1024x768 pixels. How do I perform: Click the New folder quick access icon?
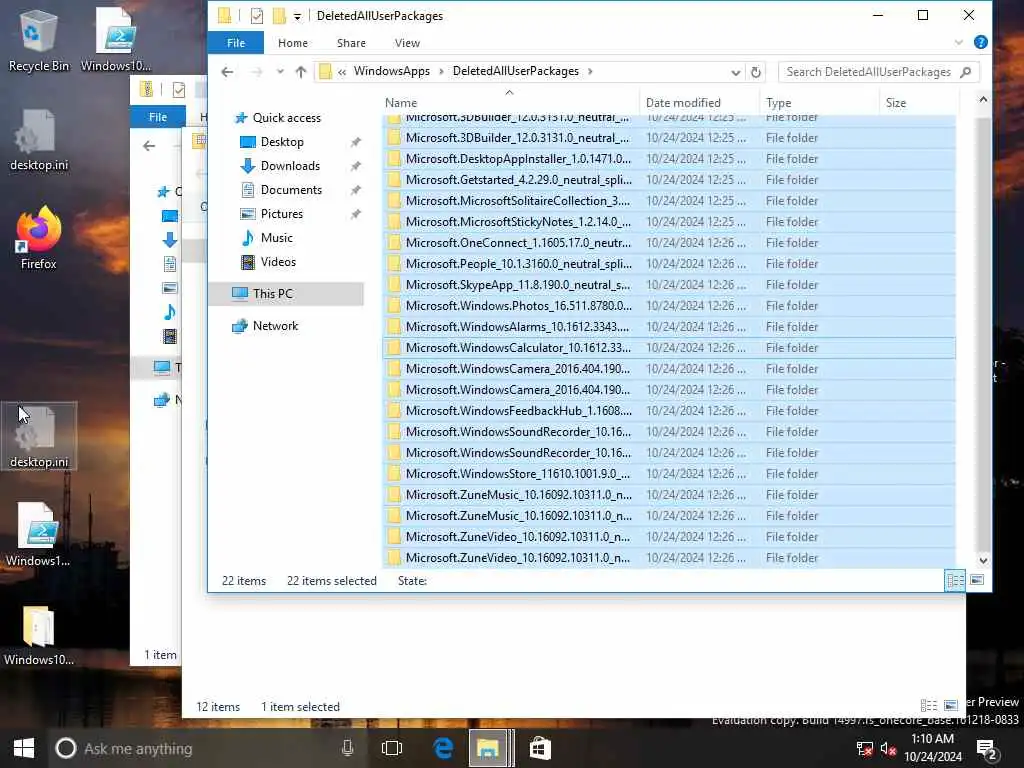tap(279, 16)
